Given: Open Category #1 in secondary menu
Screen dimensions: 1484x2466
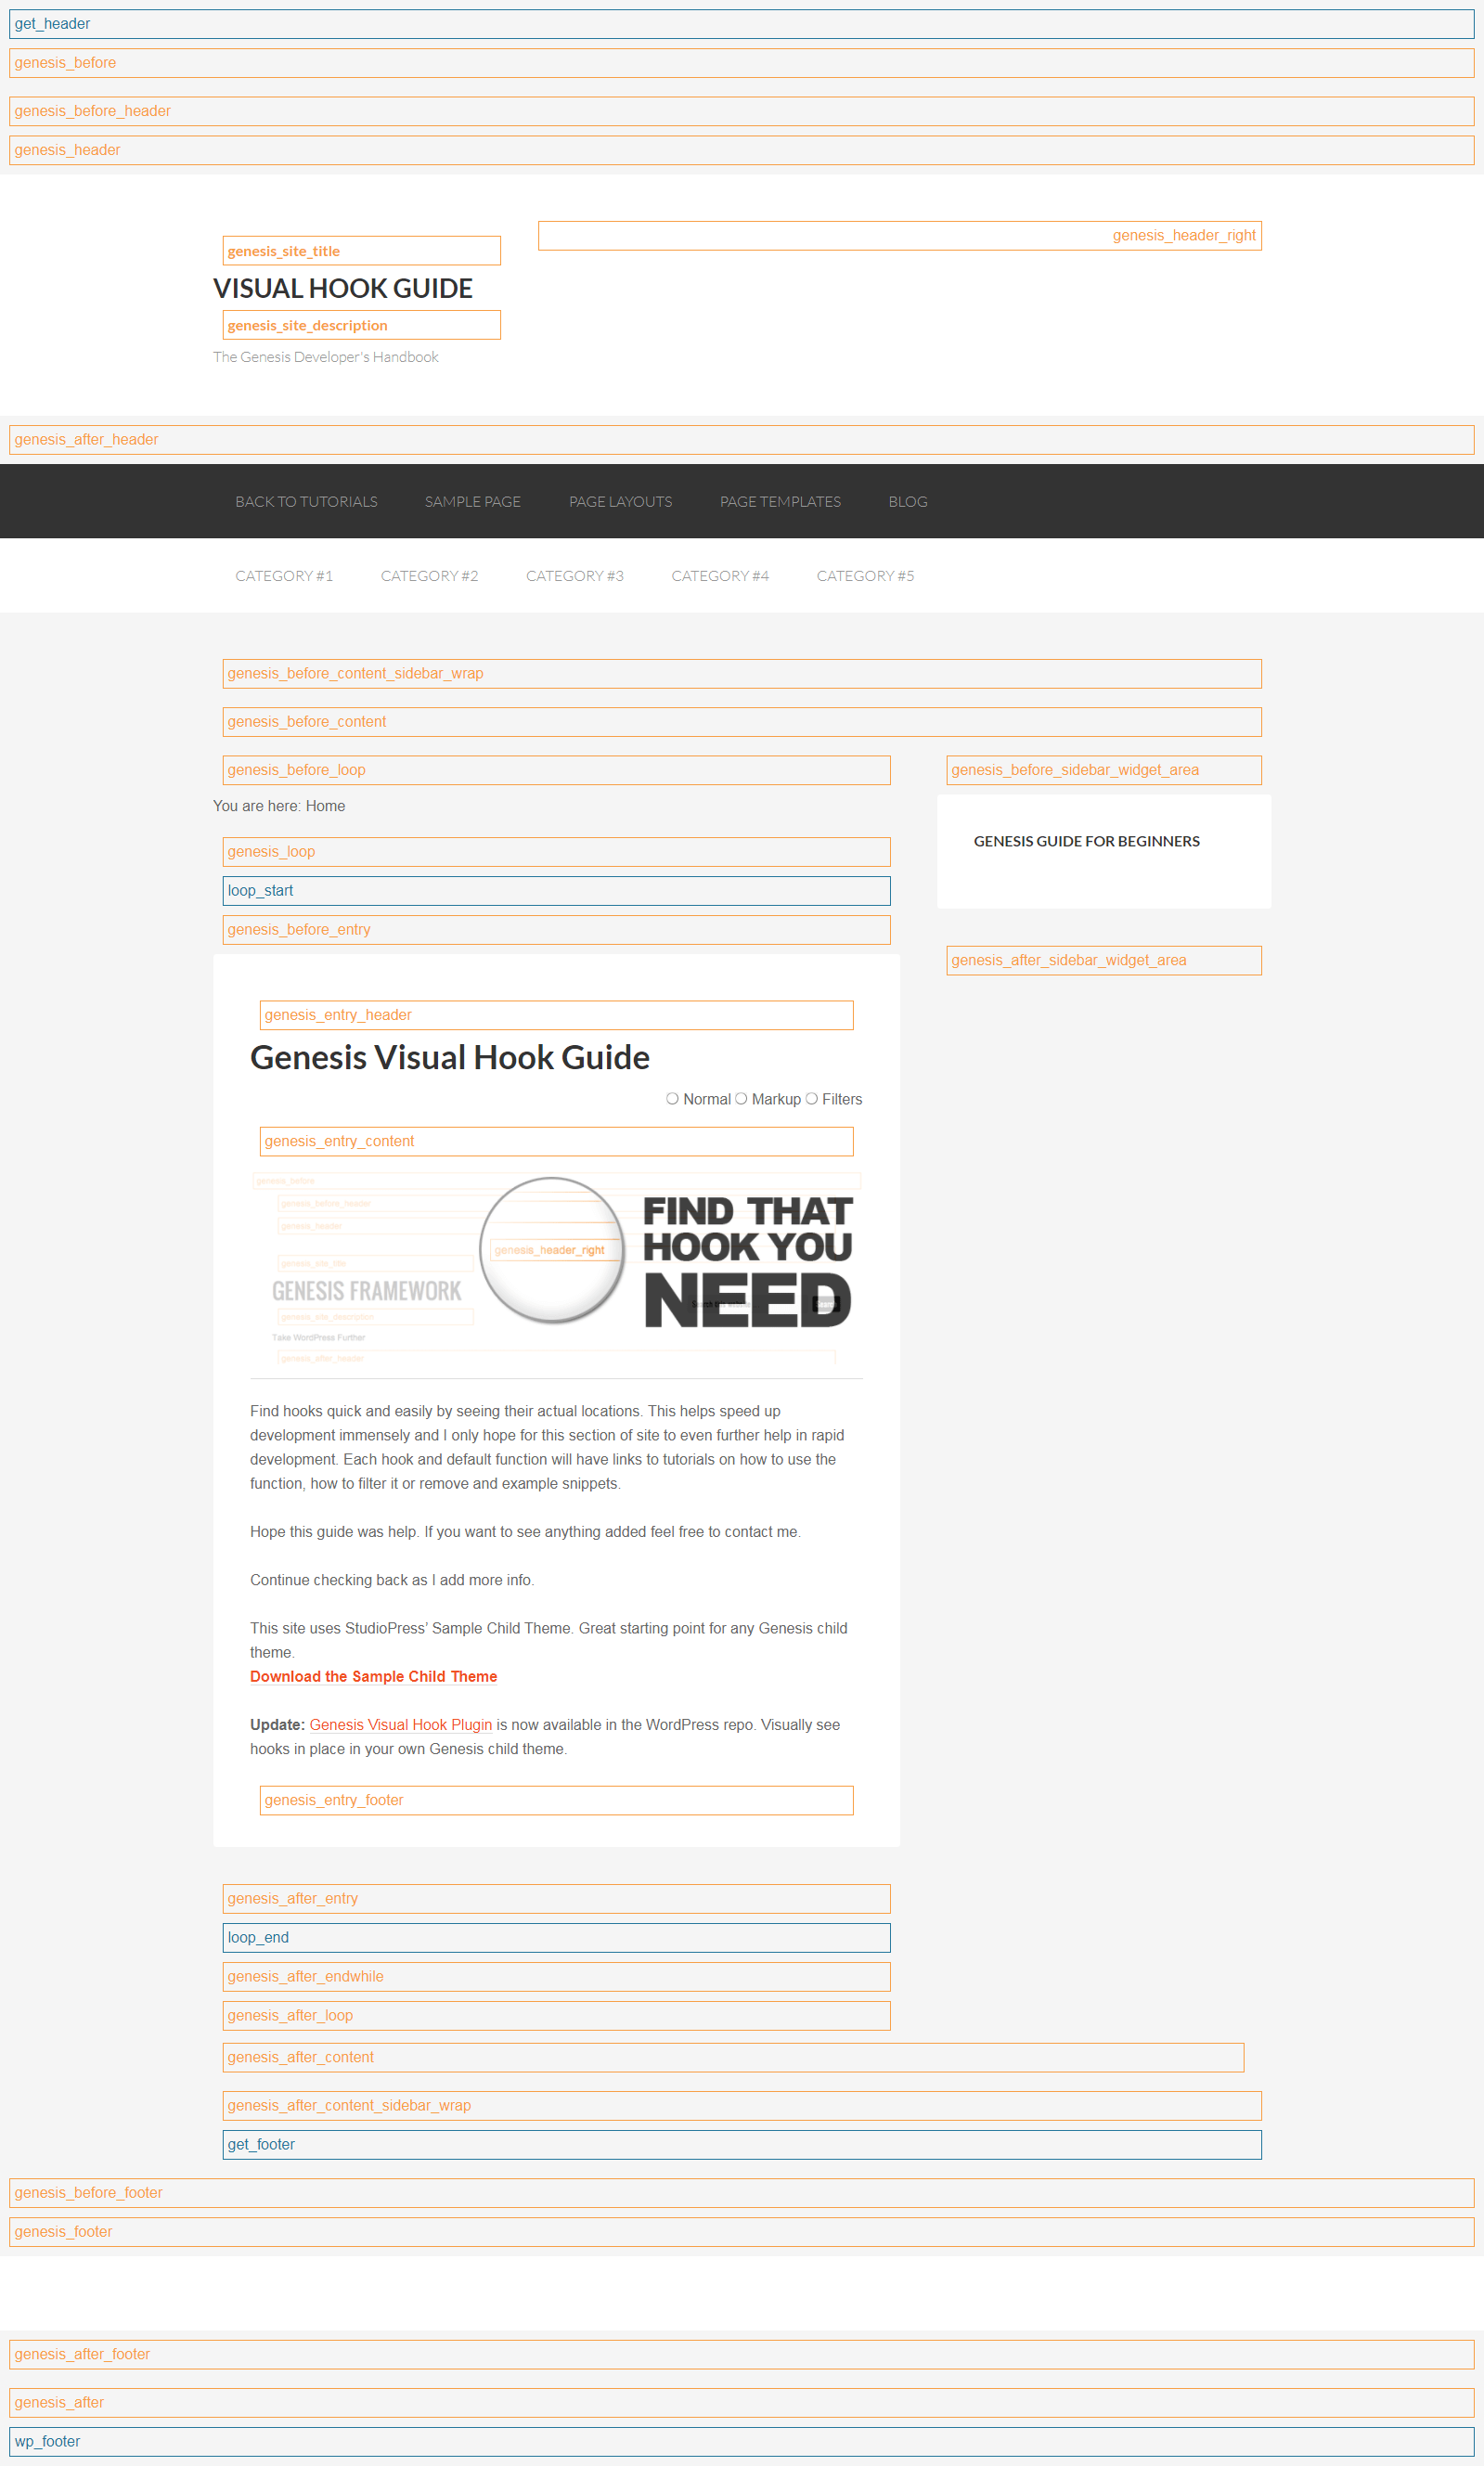Looking at the screenshot, I should pos(284,575).
